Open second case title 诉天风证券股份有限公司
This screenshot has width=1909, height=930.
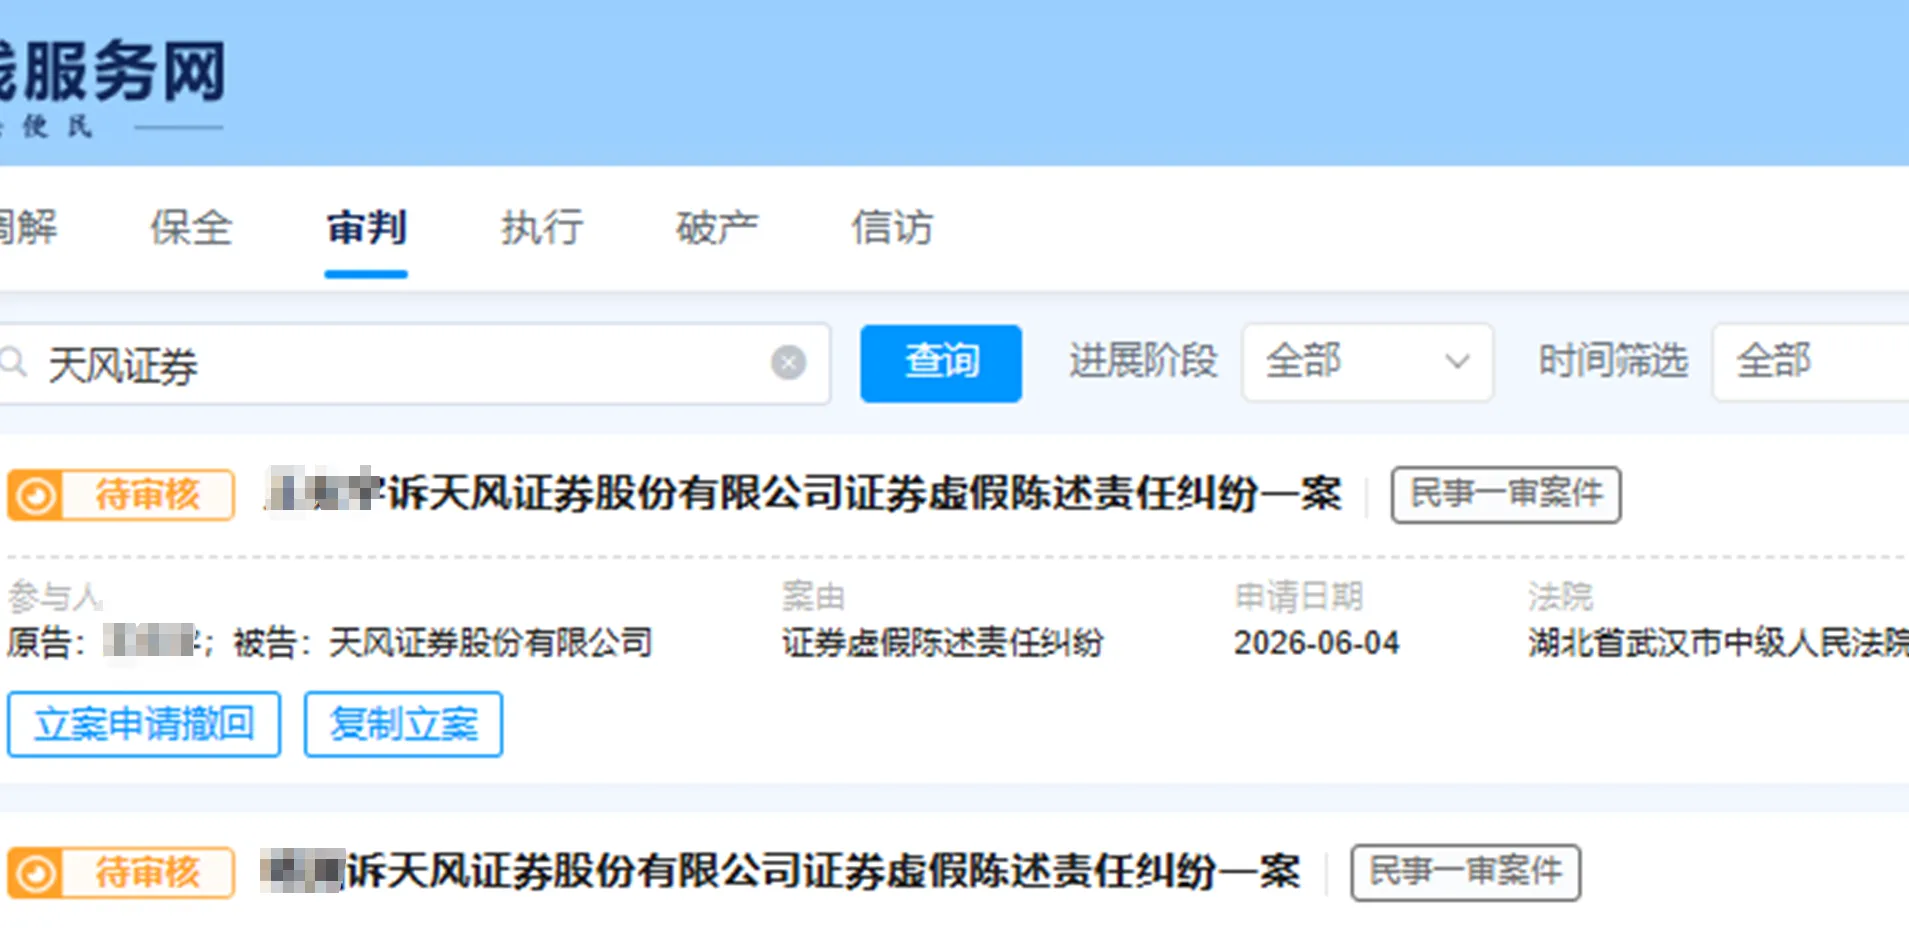tap(780, 871)
